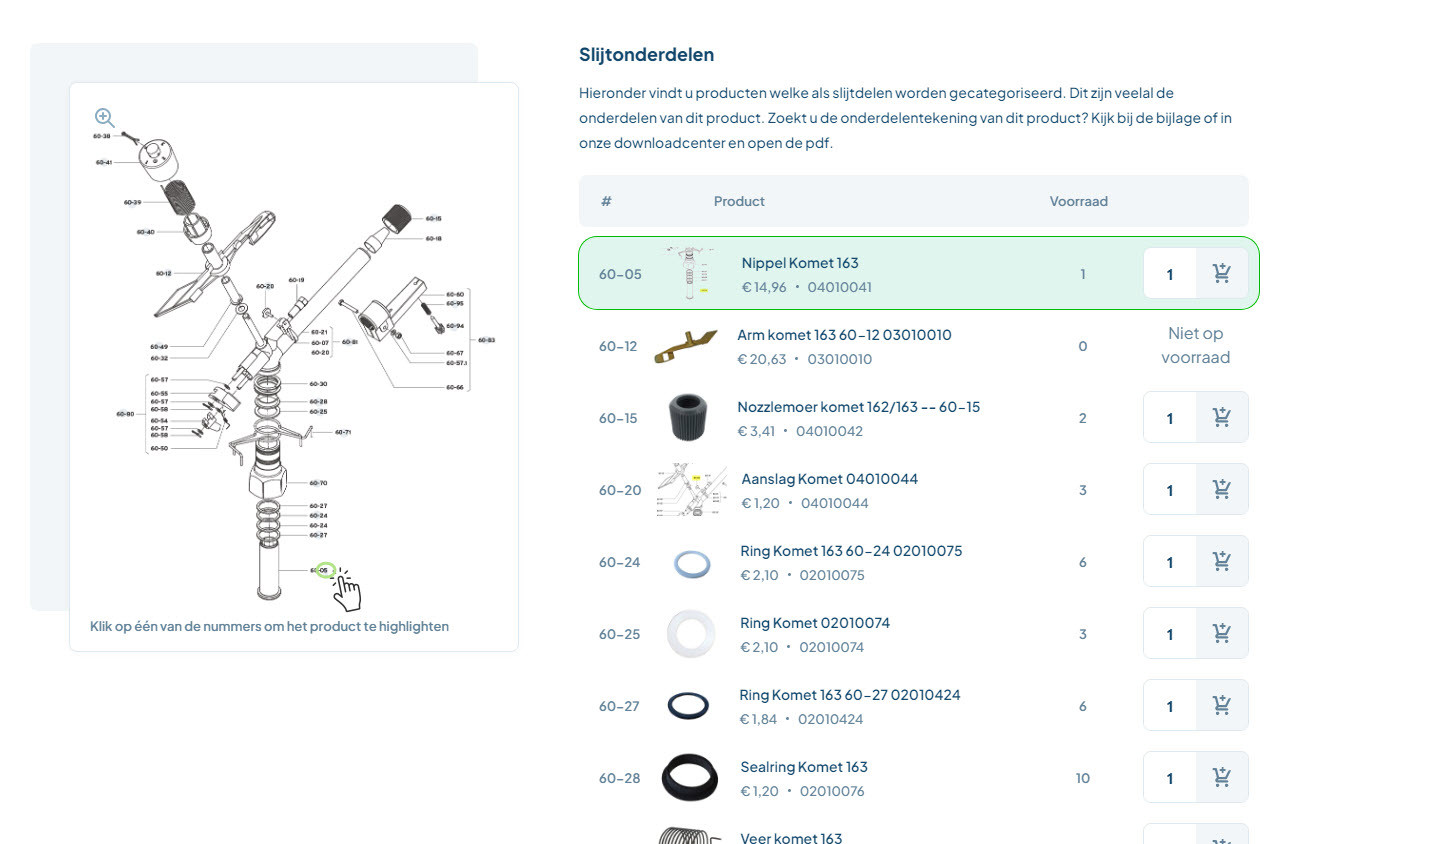
Task: Click quantity field for Sealring Komet 163
Action: tap(1170, 778)
